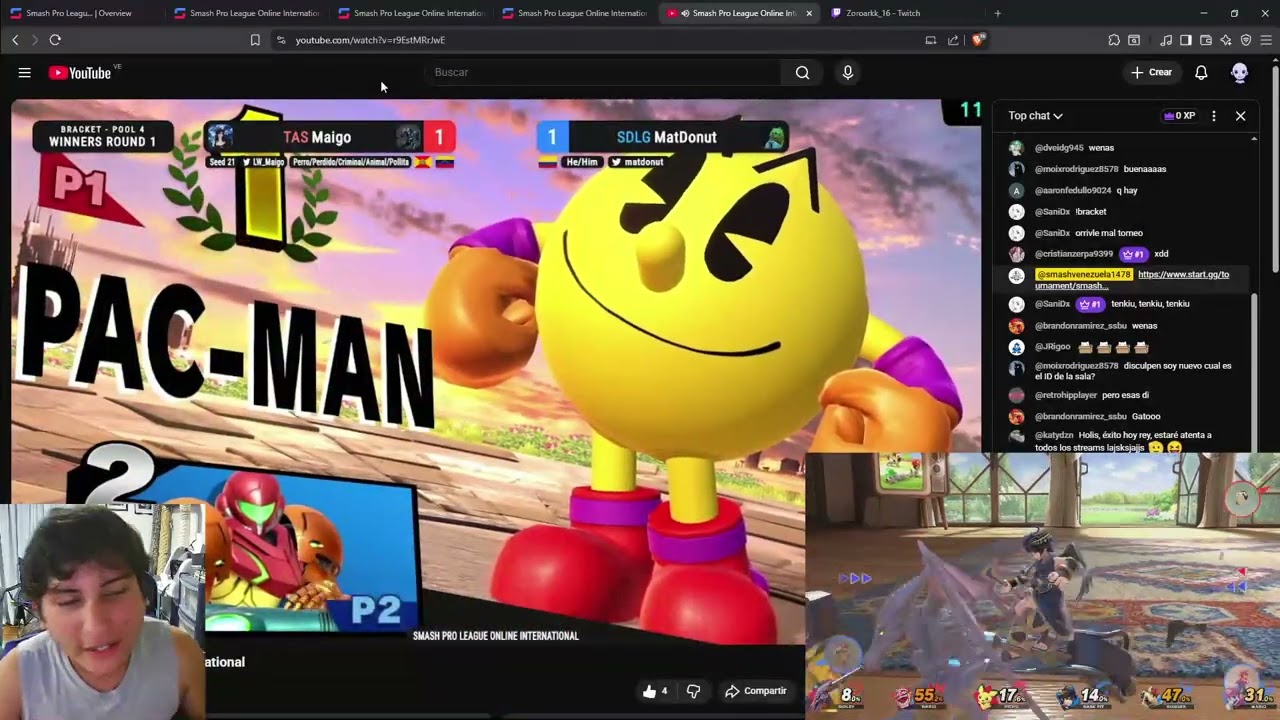Open the browser extensions puzzle icon
Image resolution: width=1280 pixels, height=720 pixels.
click(1114, 40)
